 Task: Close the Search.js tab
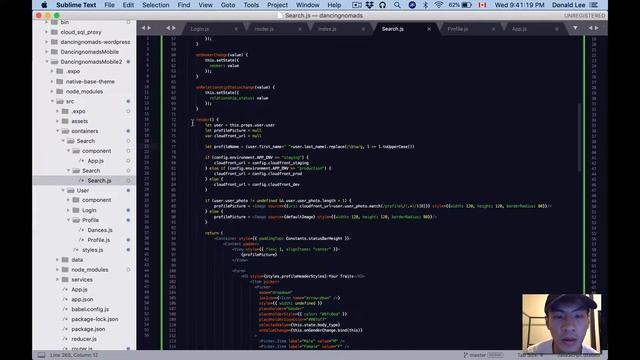coord(429,29)
